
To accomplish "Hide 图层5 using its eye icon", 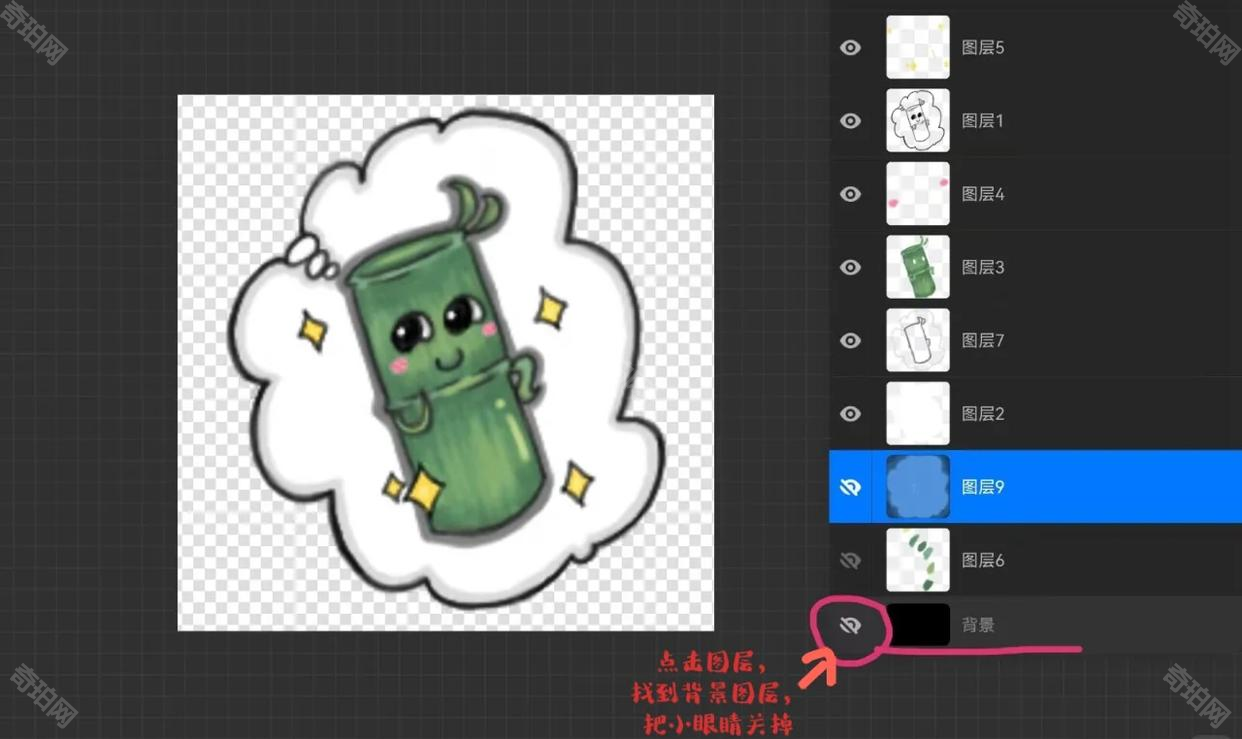I will (x=850, y=48).
